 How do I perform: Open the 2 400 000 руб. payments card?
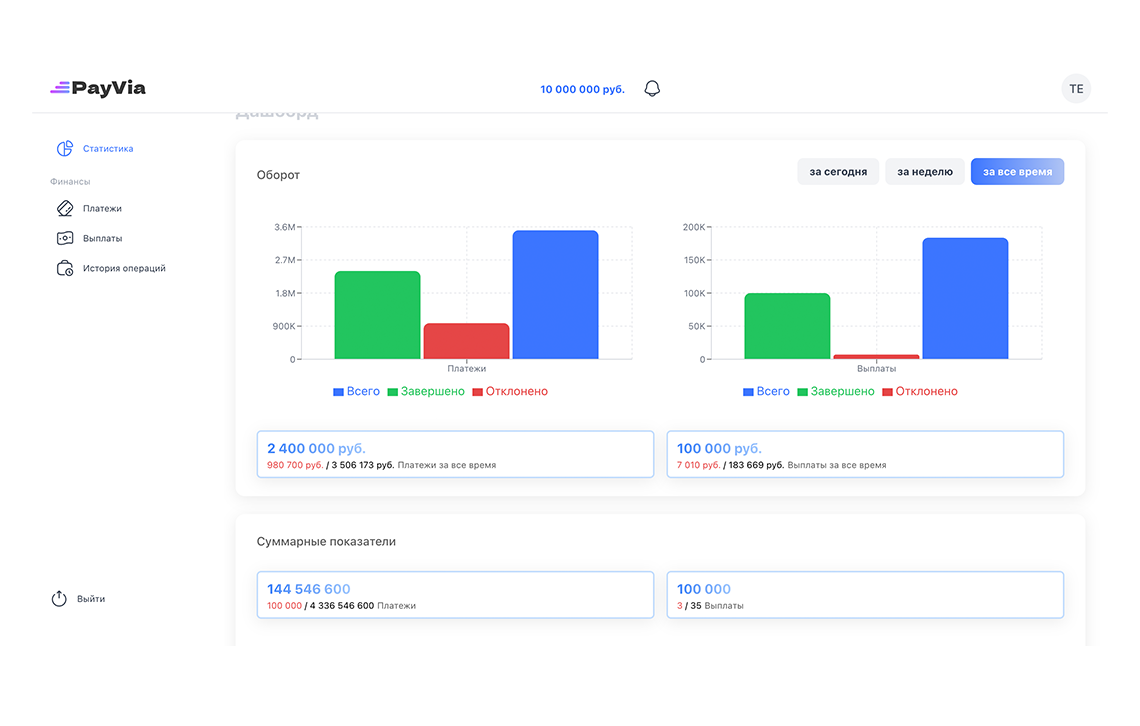coord(455,454)
